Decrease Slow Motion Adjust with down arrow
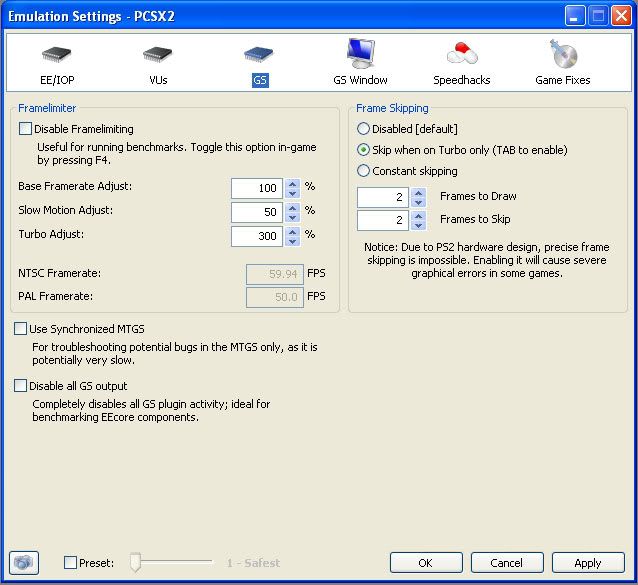Viewport: 638px width, 585px height. click(x=292, y=217)
